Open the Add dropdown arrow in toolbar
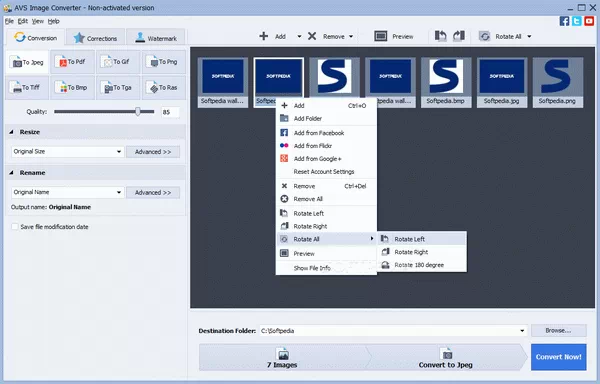Image resolution: width=600 pixels, height=384 pixels. click(299, 36)
